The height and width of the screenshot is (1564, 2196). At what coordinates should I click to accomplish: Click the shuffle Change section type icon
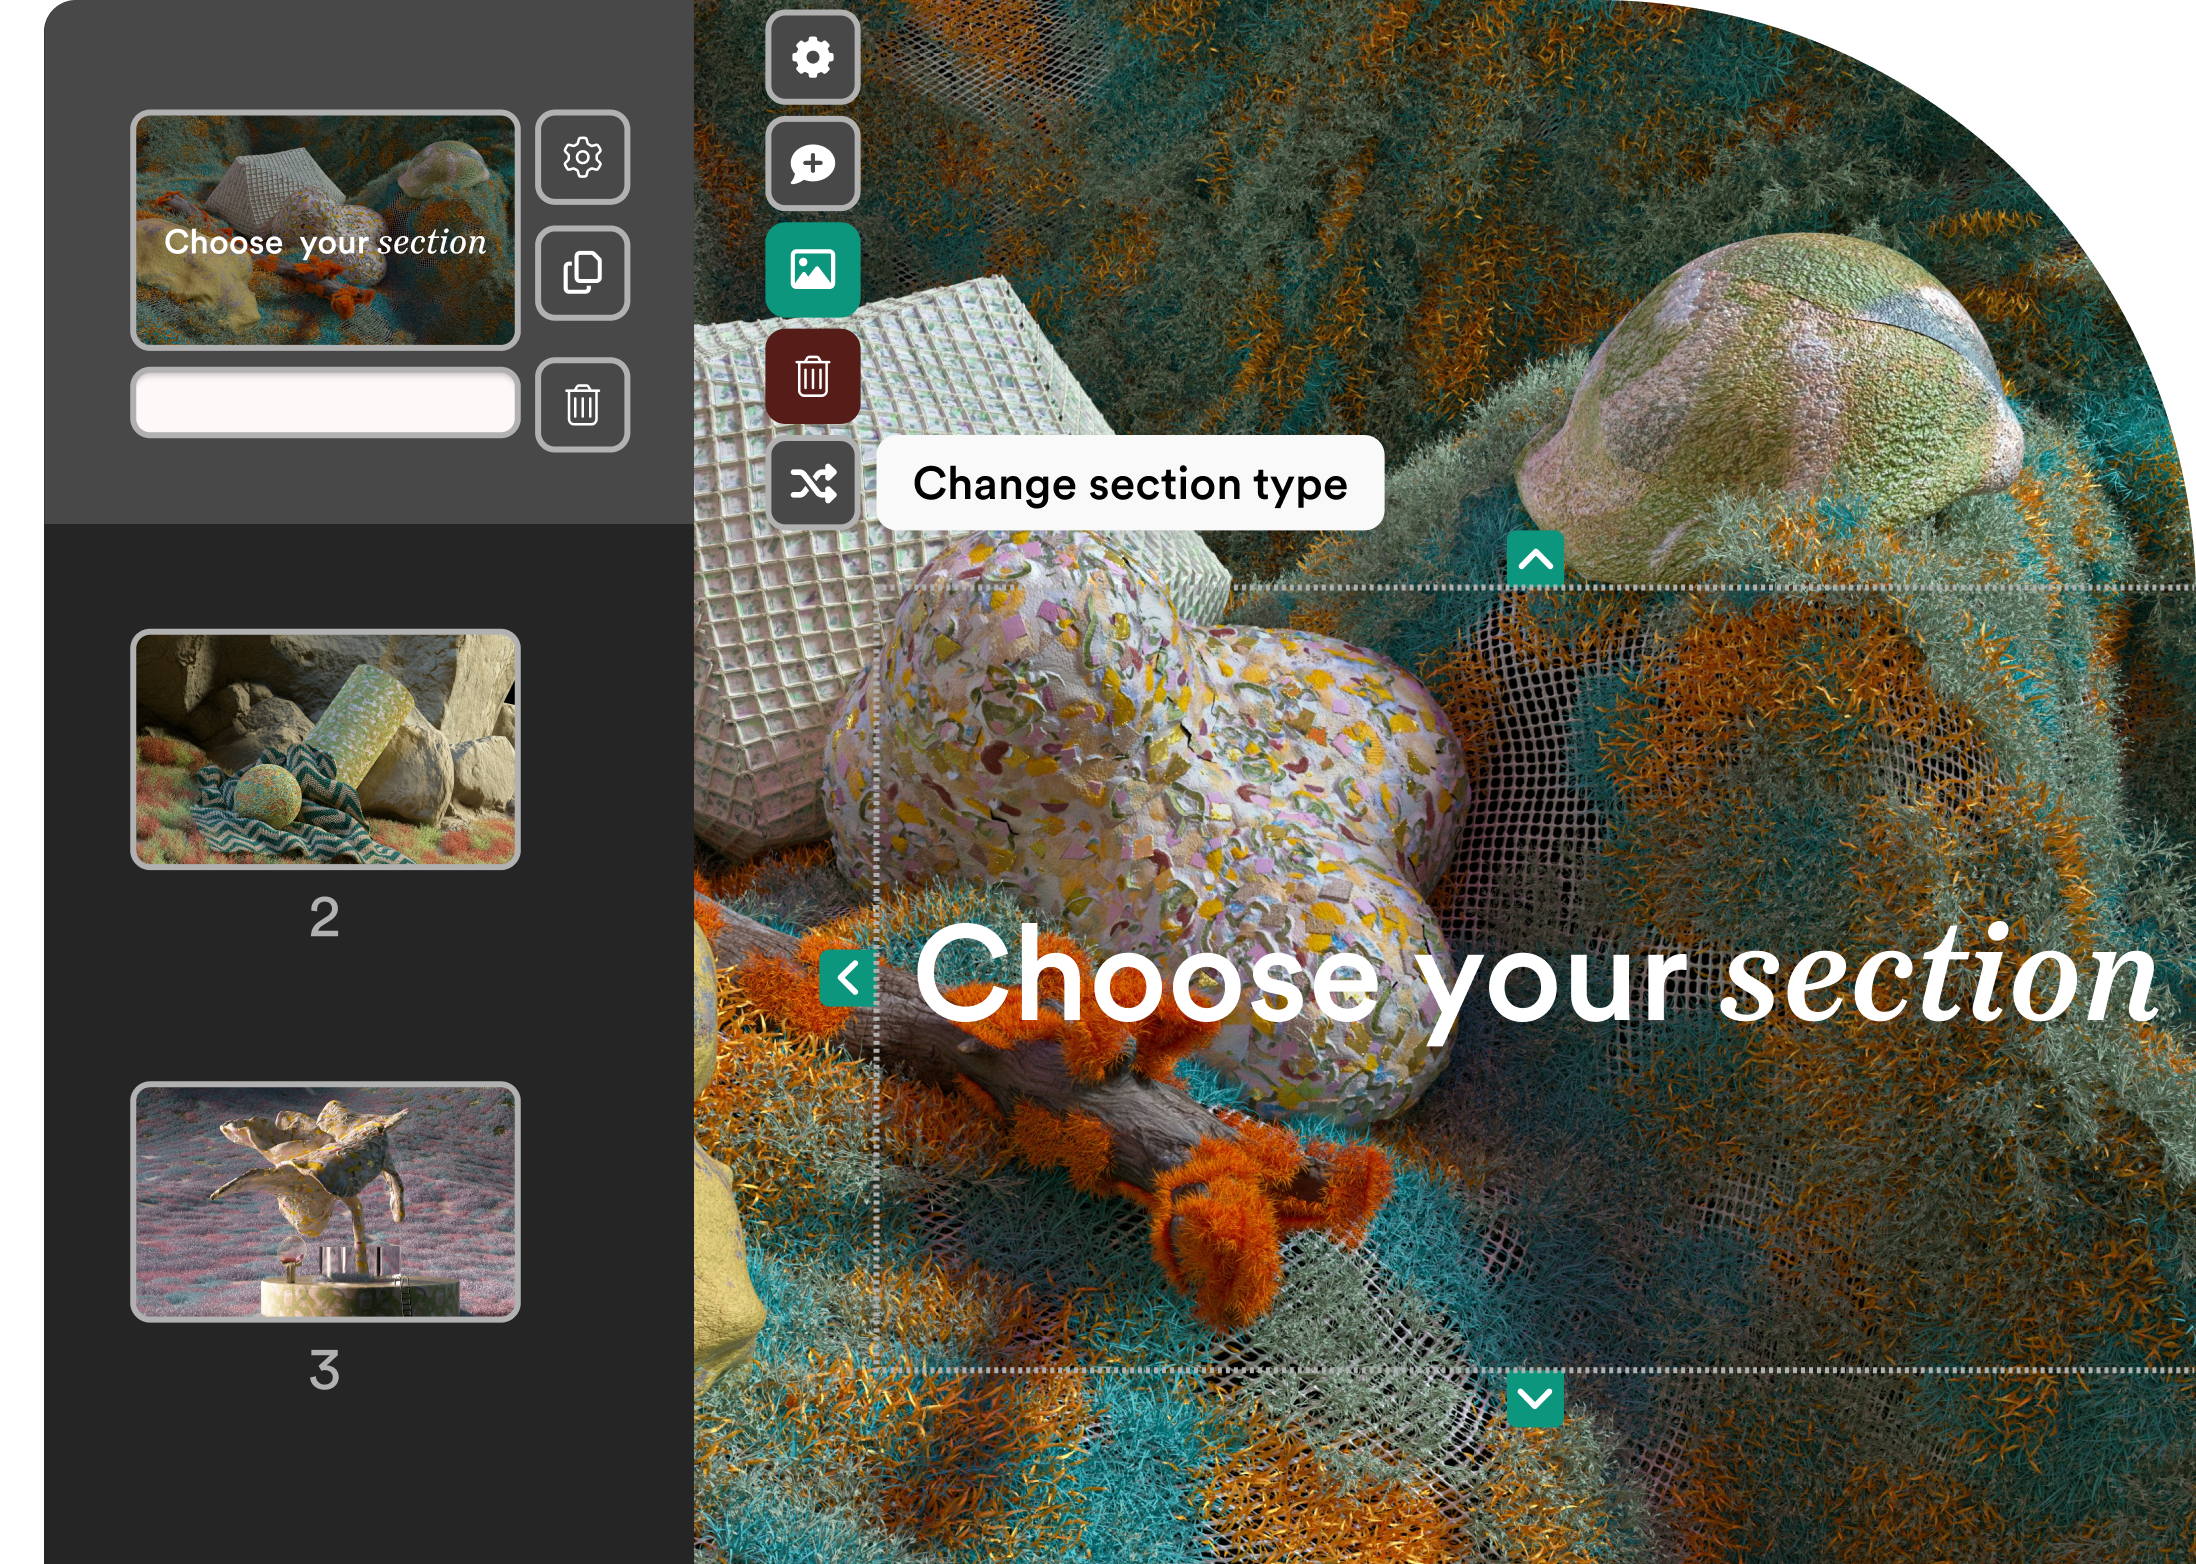point(812,484)
